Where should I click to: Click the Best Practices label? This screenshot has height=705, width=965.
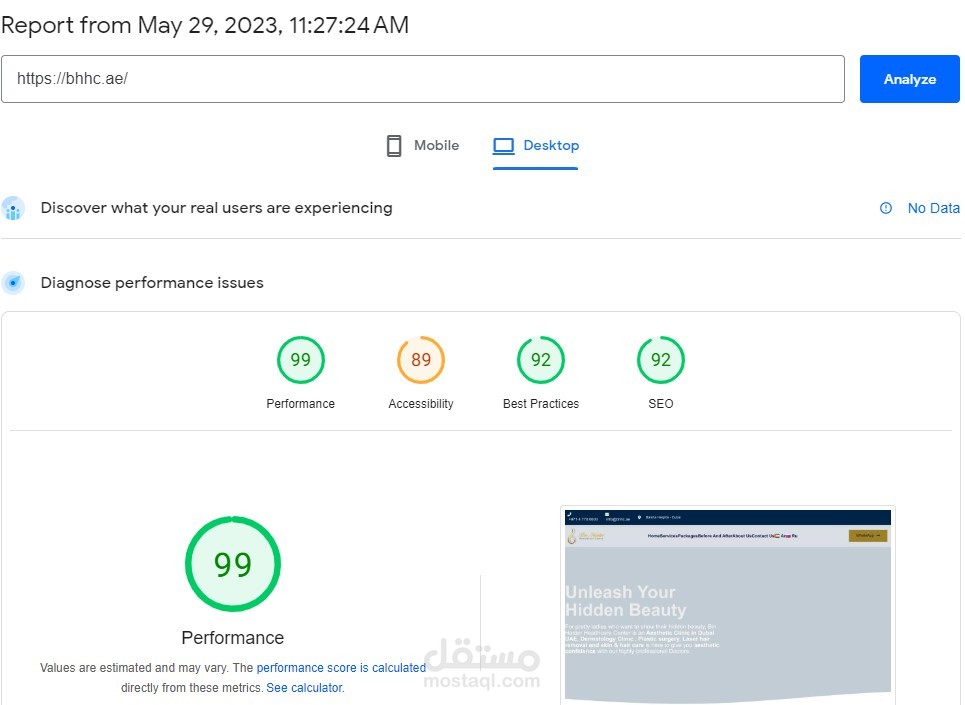(x=541, y=404)
